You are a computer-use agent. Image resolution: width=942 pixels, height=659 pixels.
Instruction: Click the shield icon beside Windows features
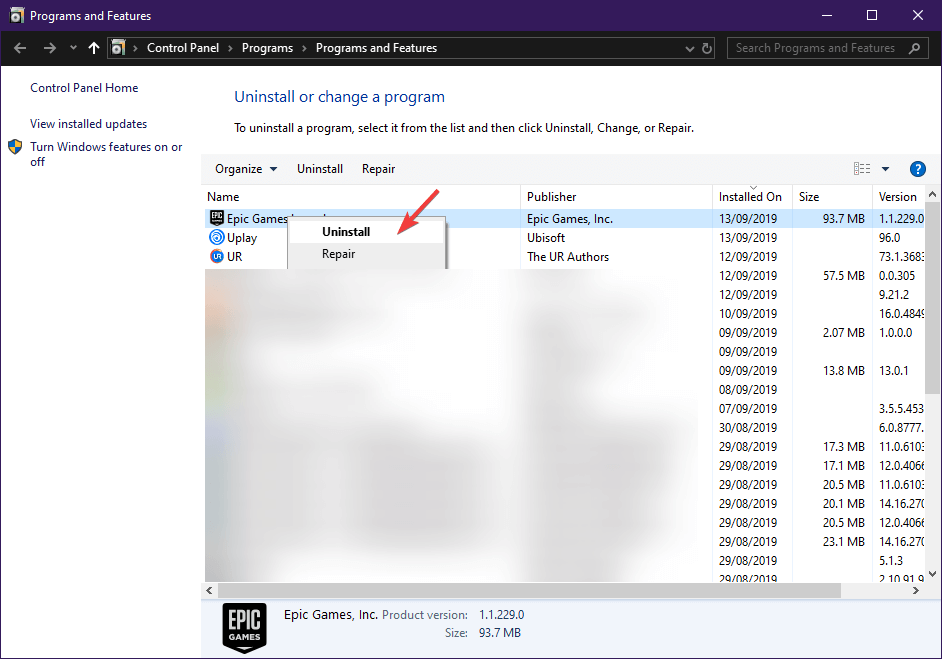click(x=15, y=147)
